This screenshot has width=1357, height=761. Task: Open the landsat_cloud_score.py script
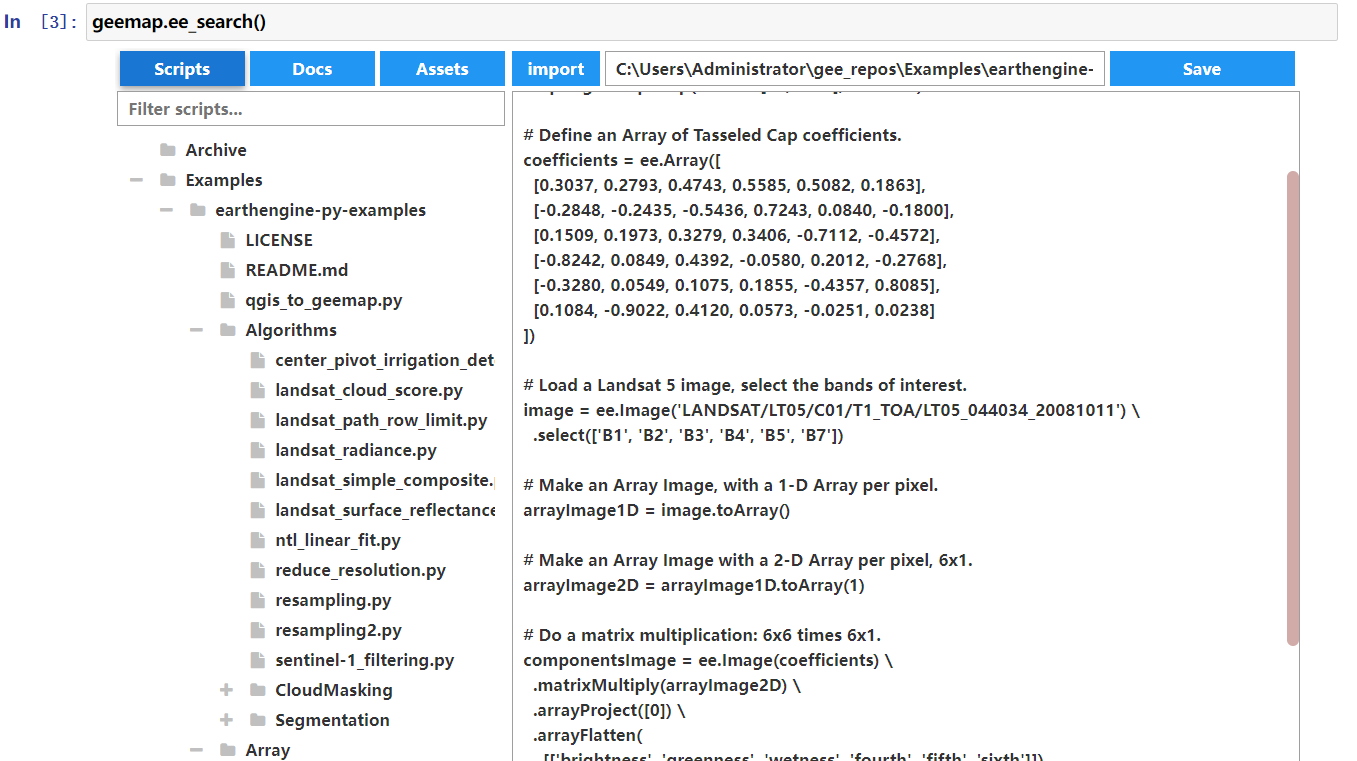click(369, 390)
